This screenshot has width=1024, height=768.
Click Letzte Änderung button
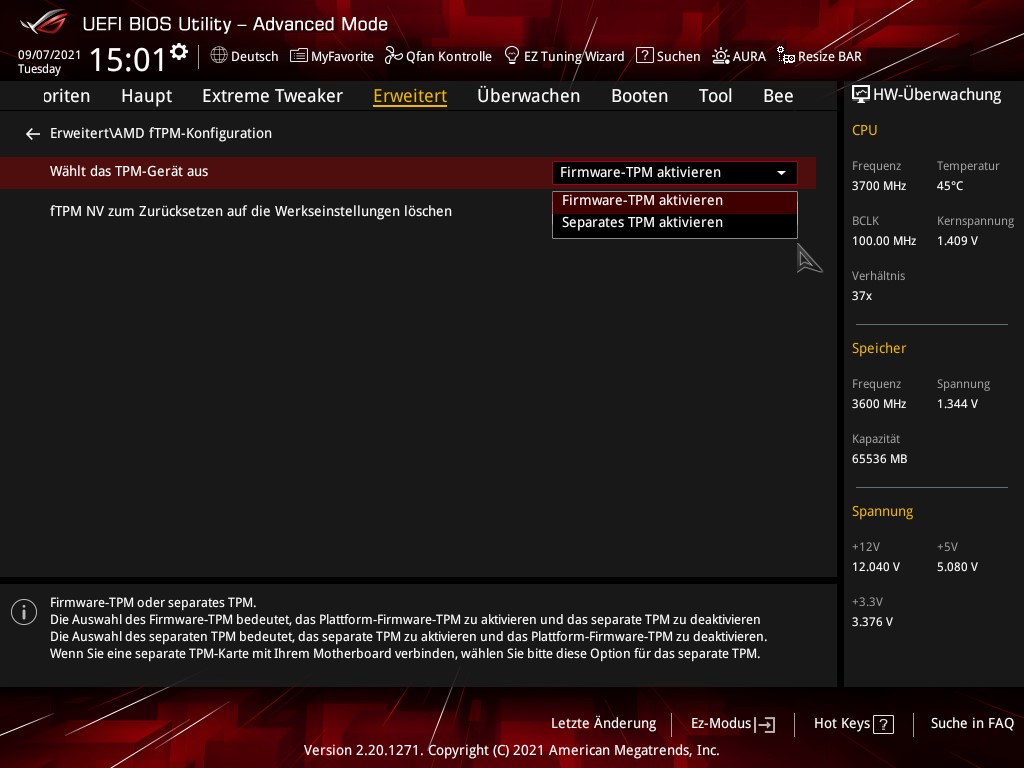click(603, 724)
